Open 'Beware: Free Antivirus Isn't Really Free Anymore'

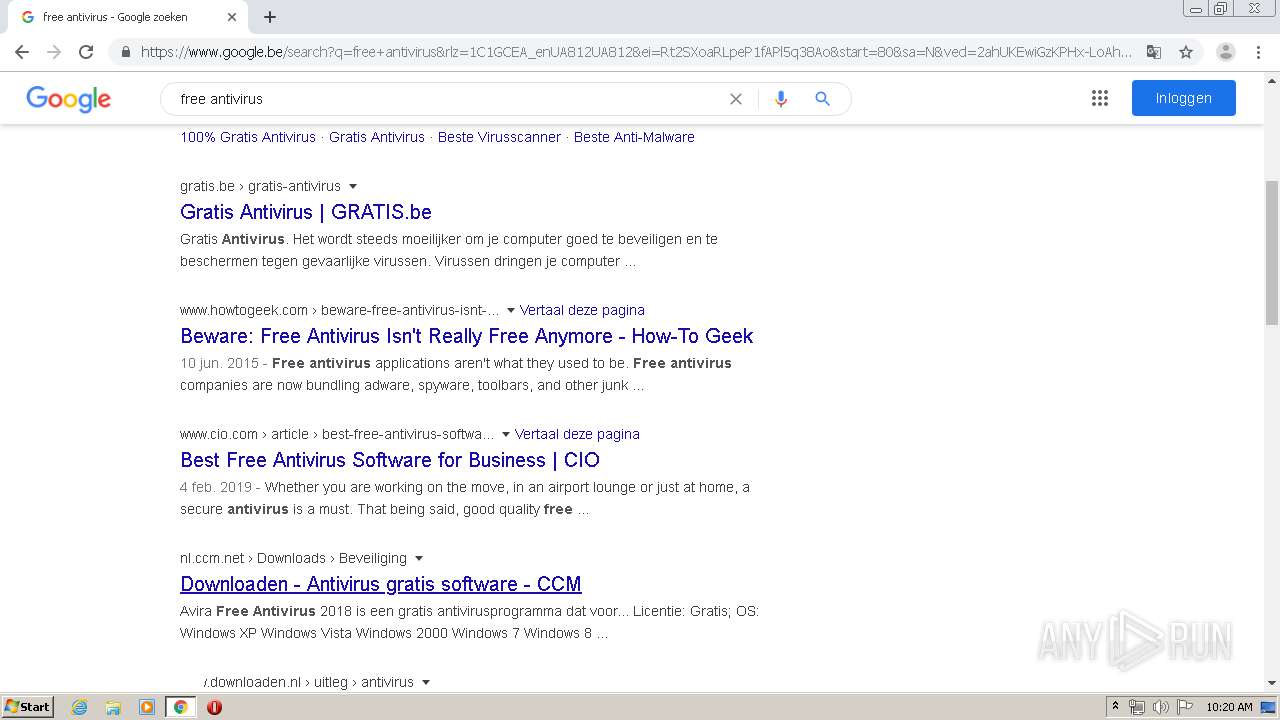coord(467,336)
